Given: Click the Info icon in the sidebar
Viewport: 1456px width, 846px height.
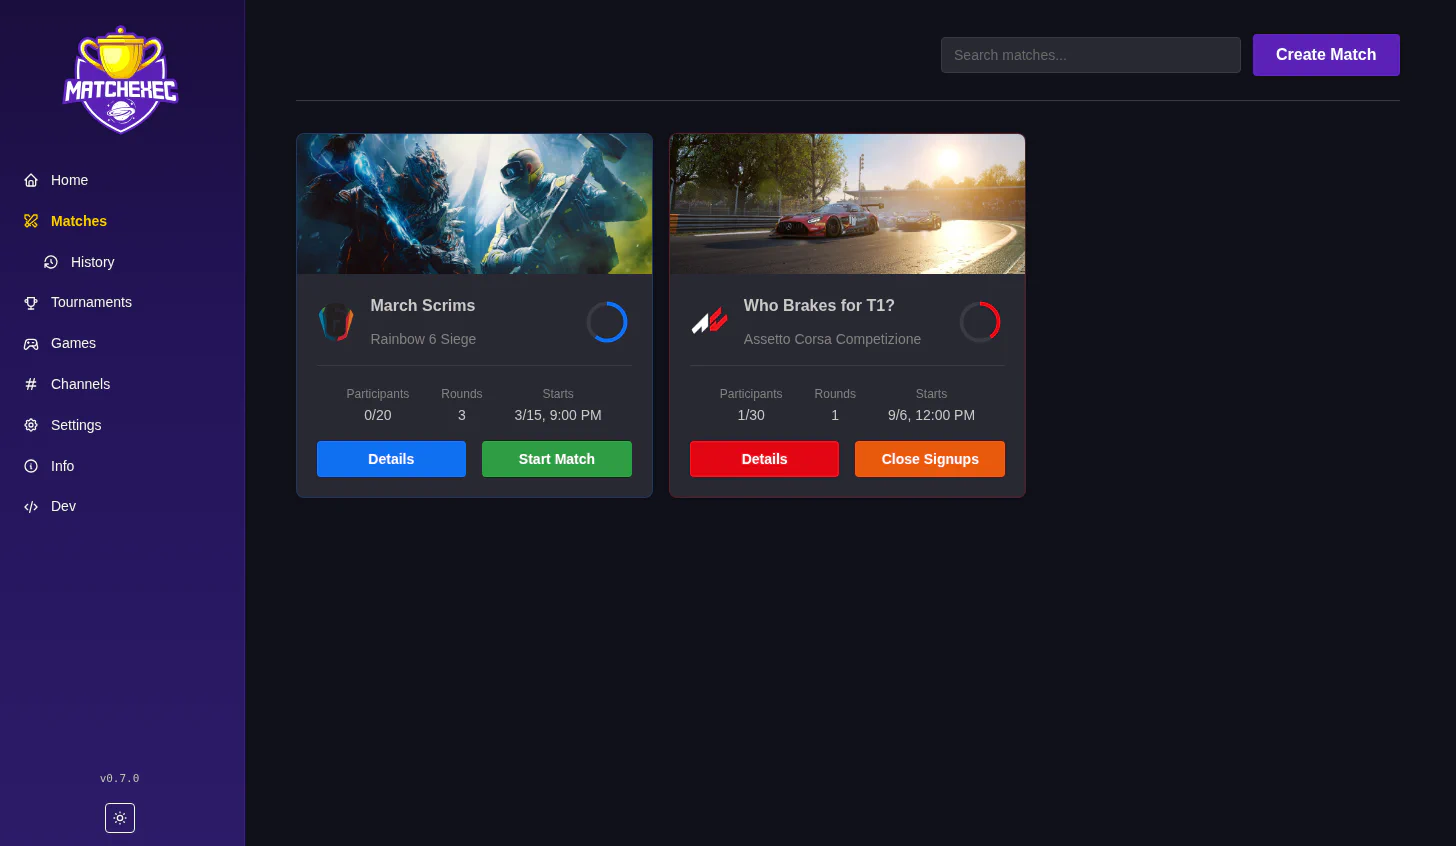Looking at the screenshot, I should (30, 466).
